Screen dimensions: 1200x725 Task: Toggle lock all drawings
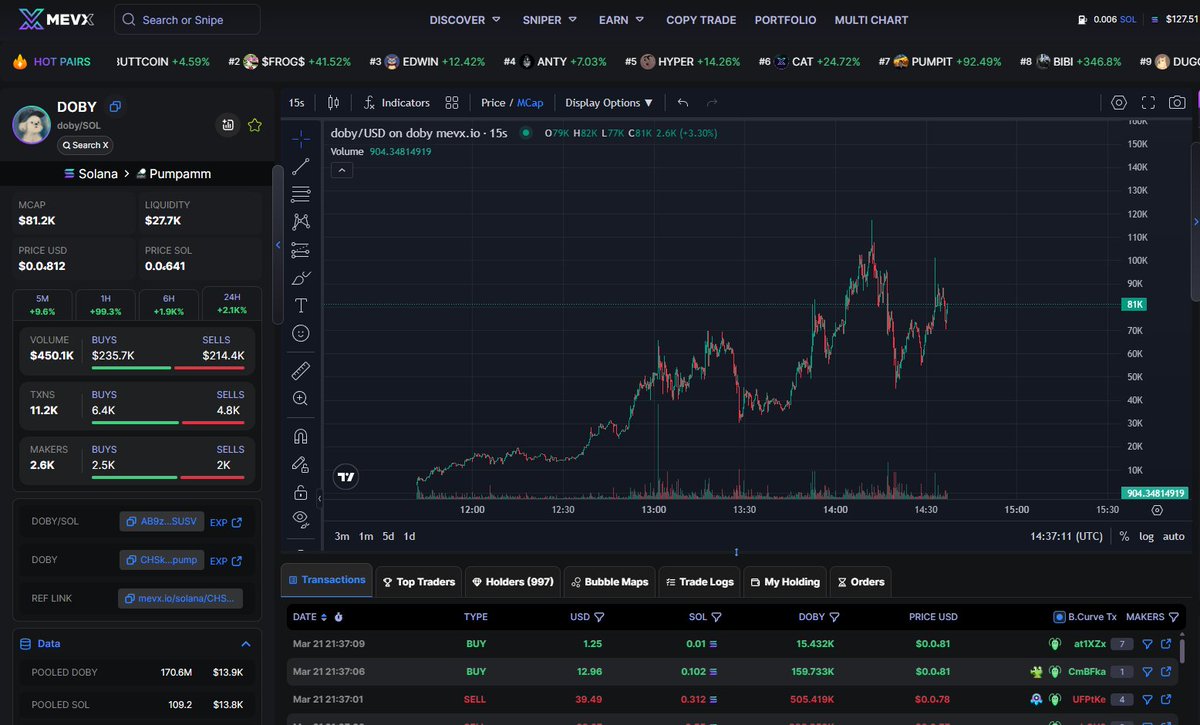(300, 492)
